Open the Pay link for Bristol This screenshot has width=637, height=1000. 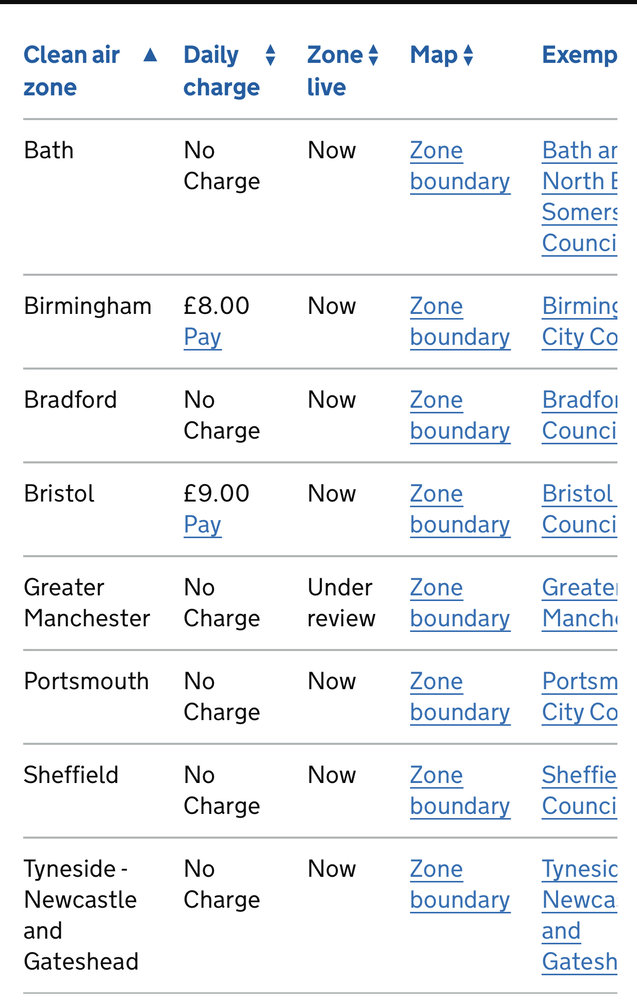(202, 524)
